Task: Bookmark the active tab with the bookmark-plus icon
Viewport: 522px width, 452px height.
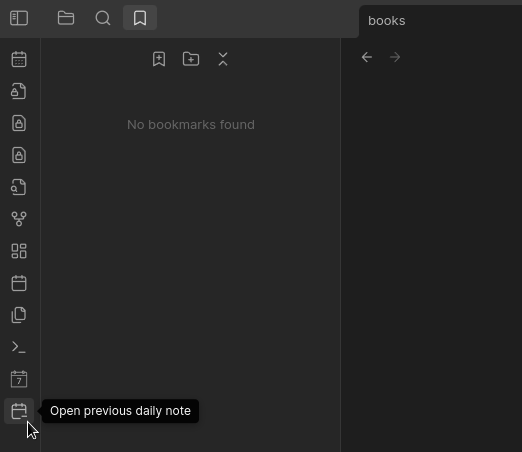Action: click(159, 59)
